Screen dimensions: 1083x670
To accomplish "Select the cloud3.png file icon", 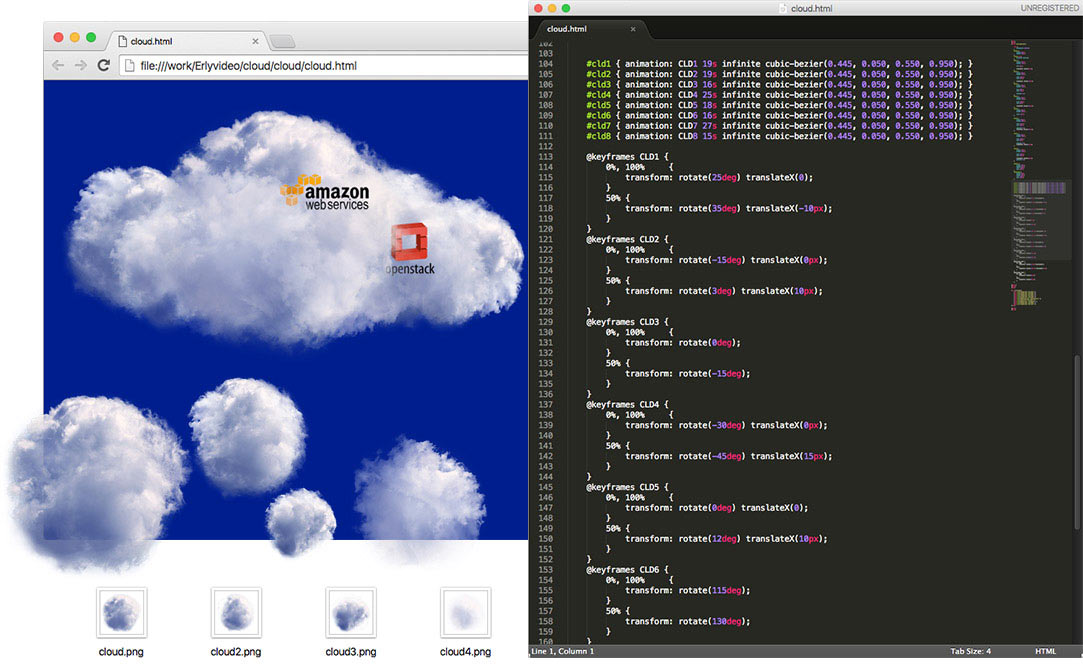I will [x=351, y=613].
